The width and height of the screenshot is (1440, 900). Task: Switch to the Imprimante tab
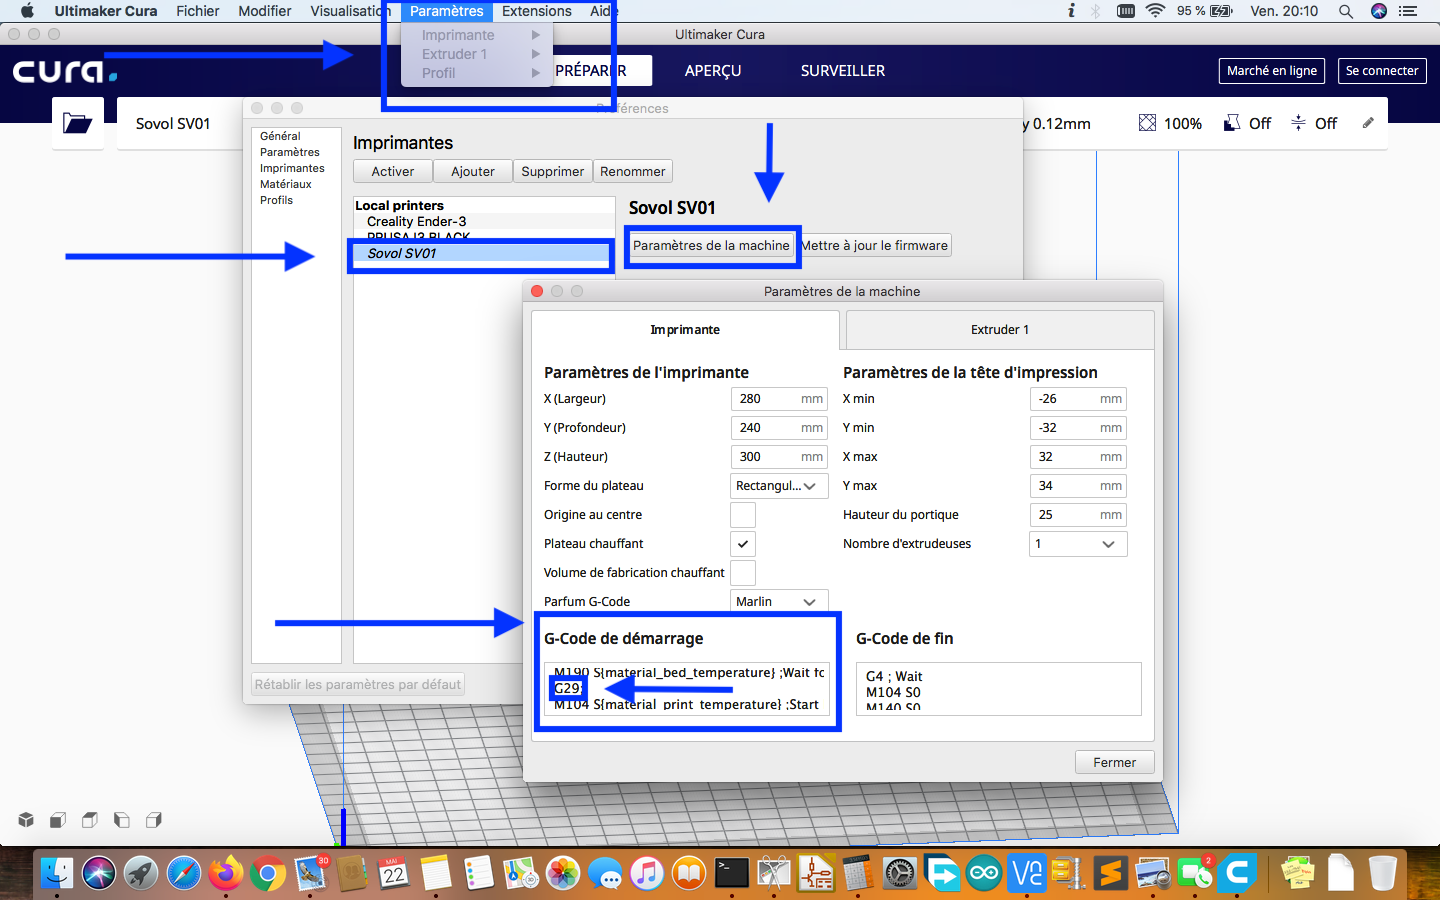click(685, 330)
